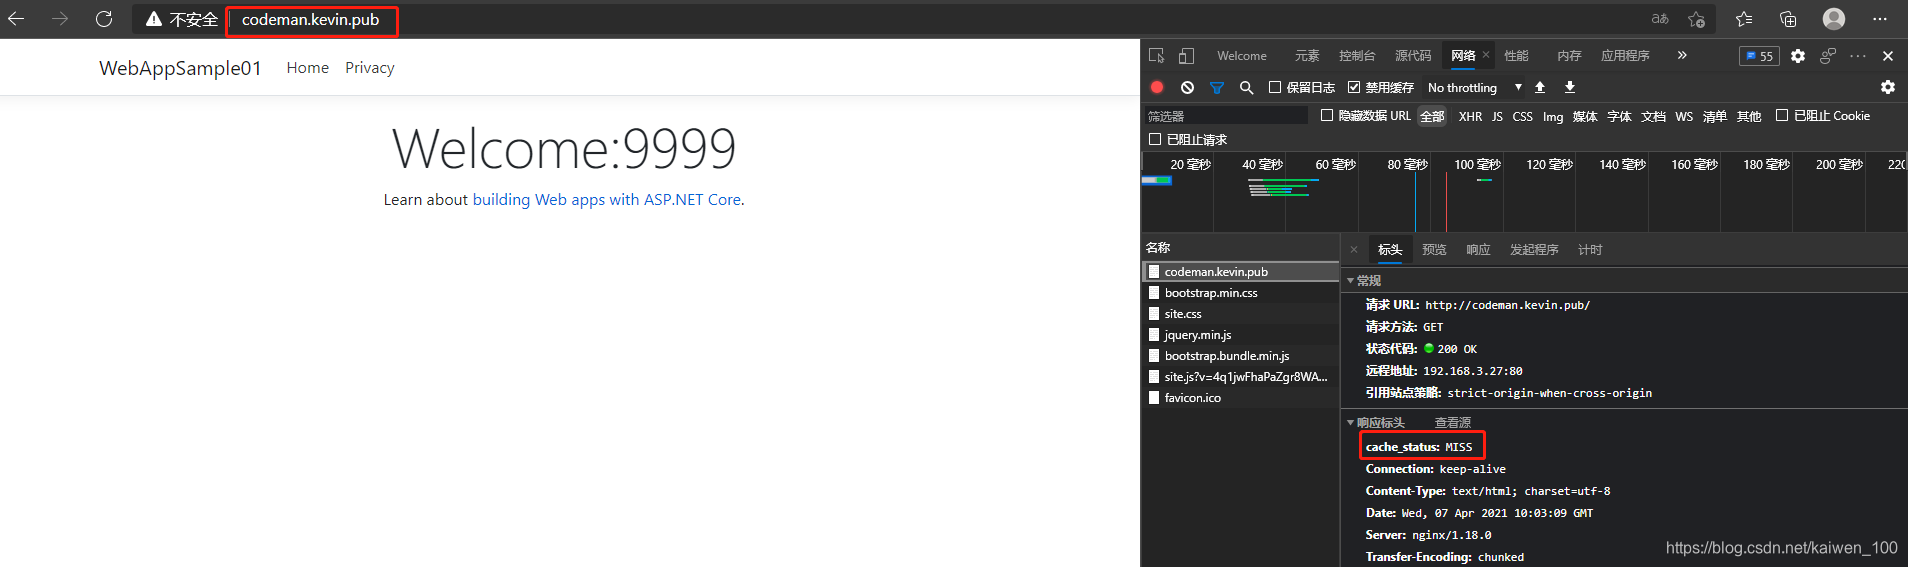Go back using the browser back arrow
This screenshot has width=1908, height=567.
click(x=16, y=19)
